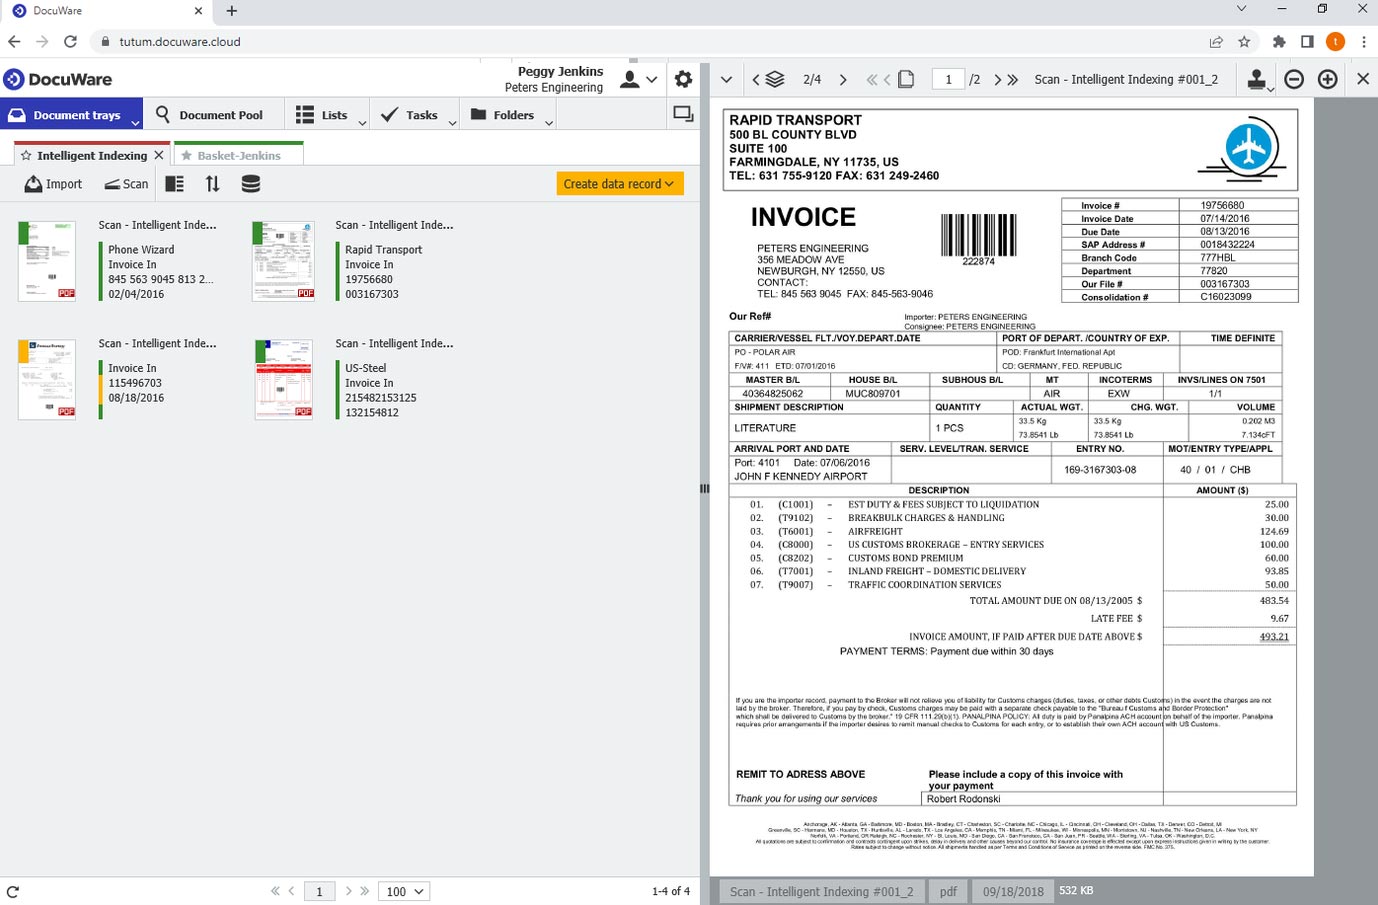Open the Folders section
1378x905 pixels.
click(502, 115)
